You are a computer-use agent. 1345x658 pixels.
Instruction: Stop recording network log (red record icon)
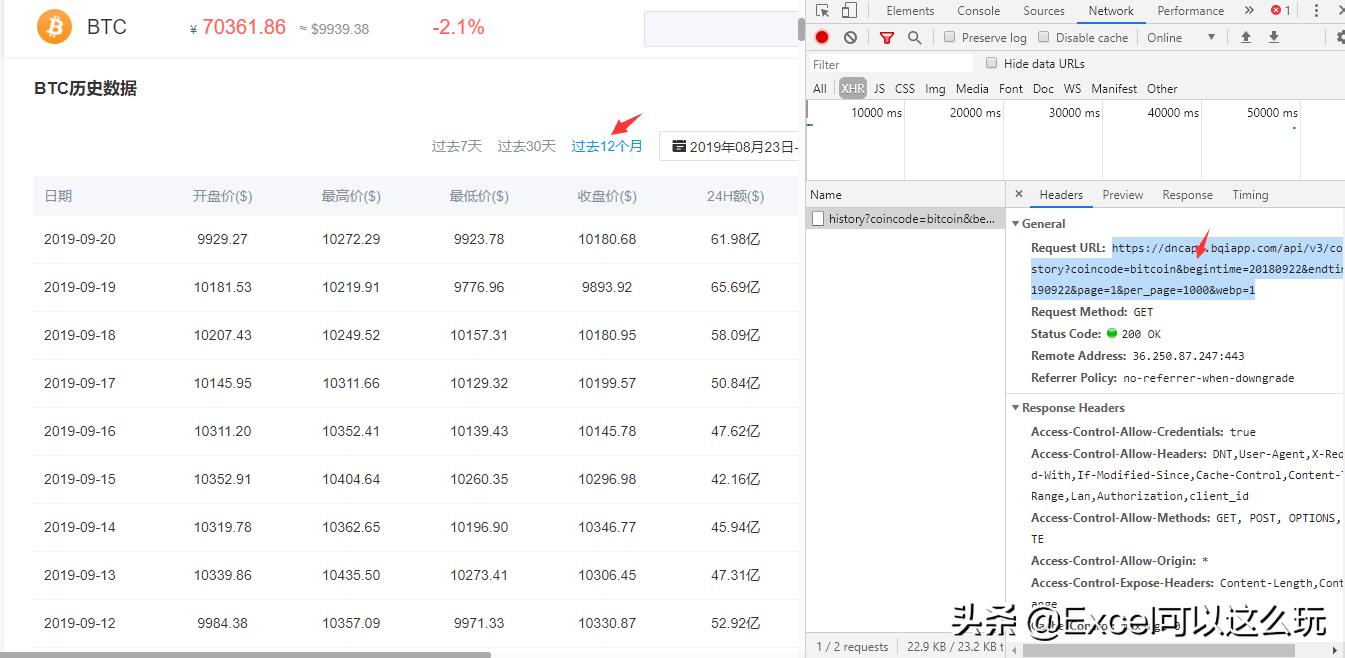click(822, 37)
